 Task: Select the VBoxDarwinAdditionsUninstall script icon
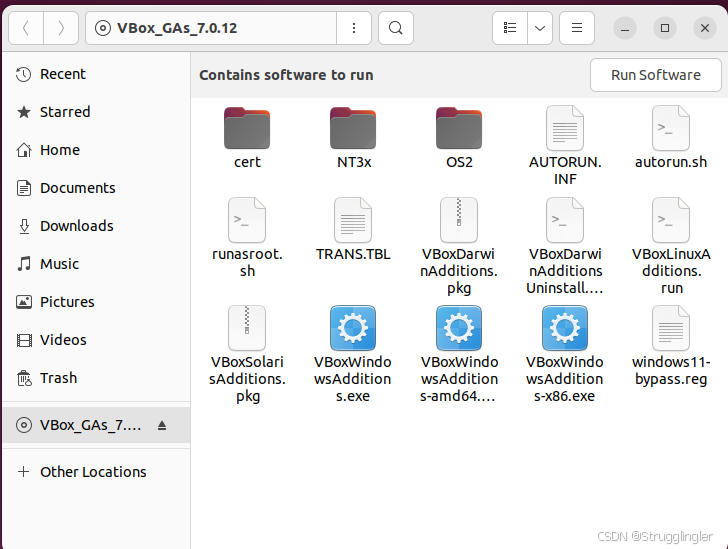pyautogui.click(x=565, y=220)
